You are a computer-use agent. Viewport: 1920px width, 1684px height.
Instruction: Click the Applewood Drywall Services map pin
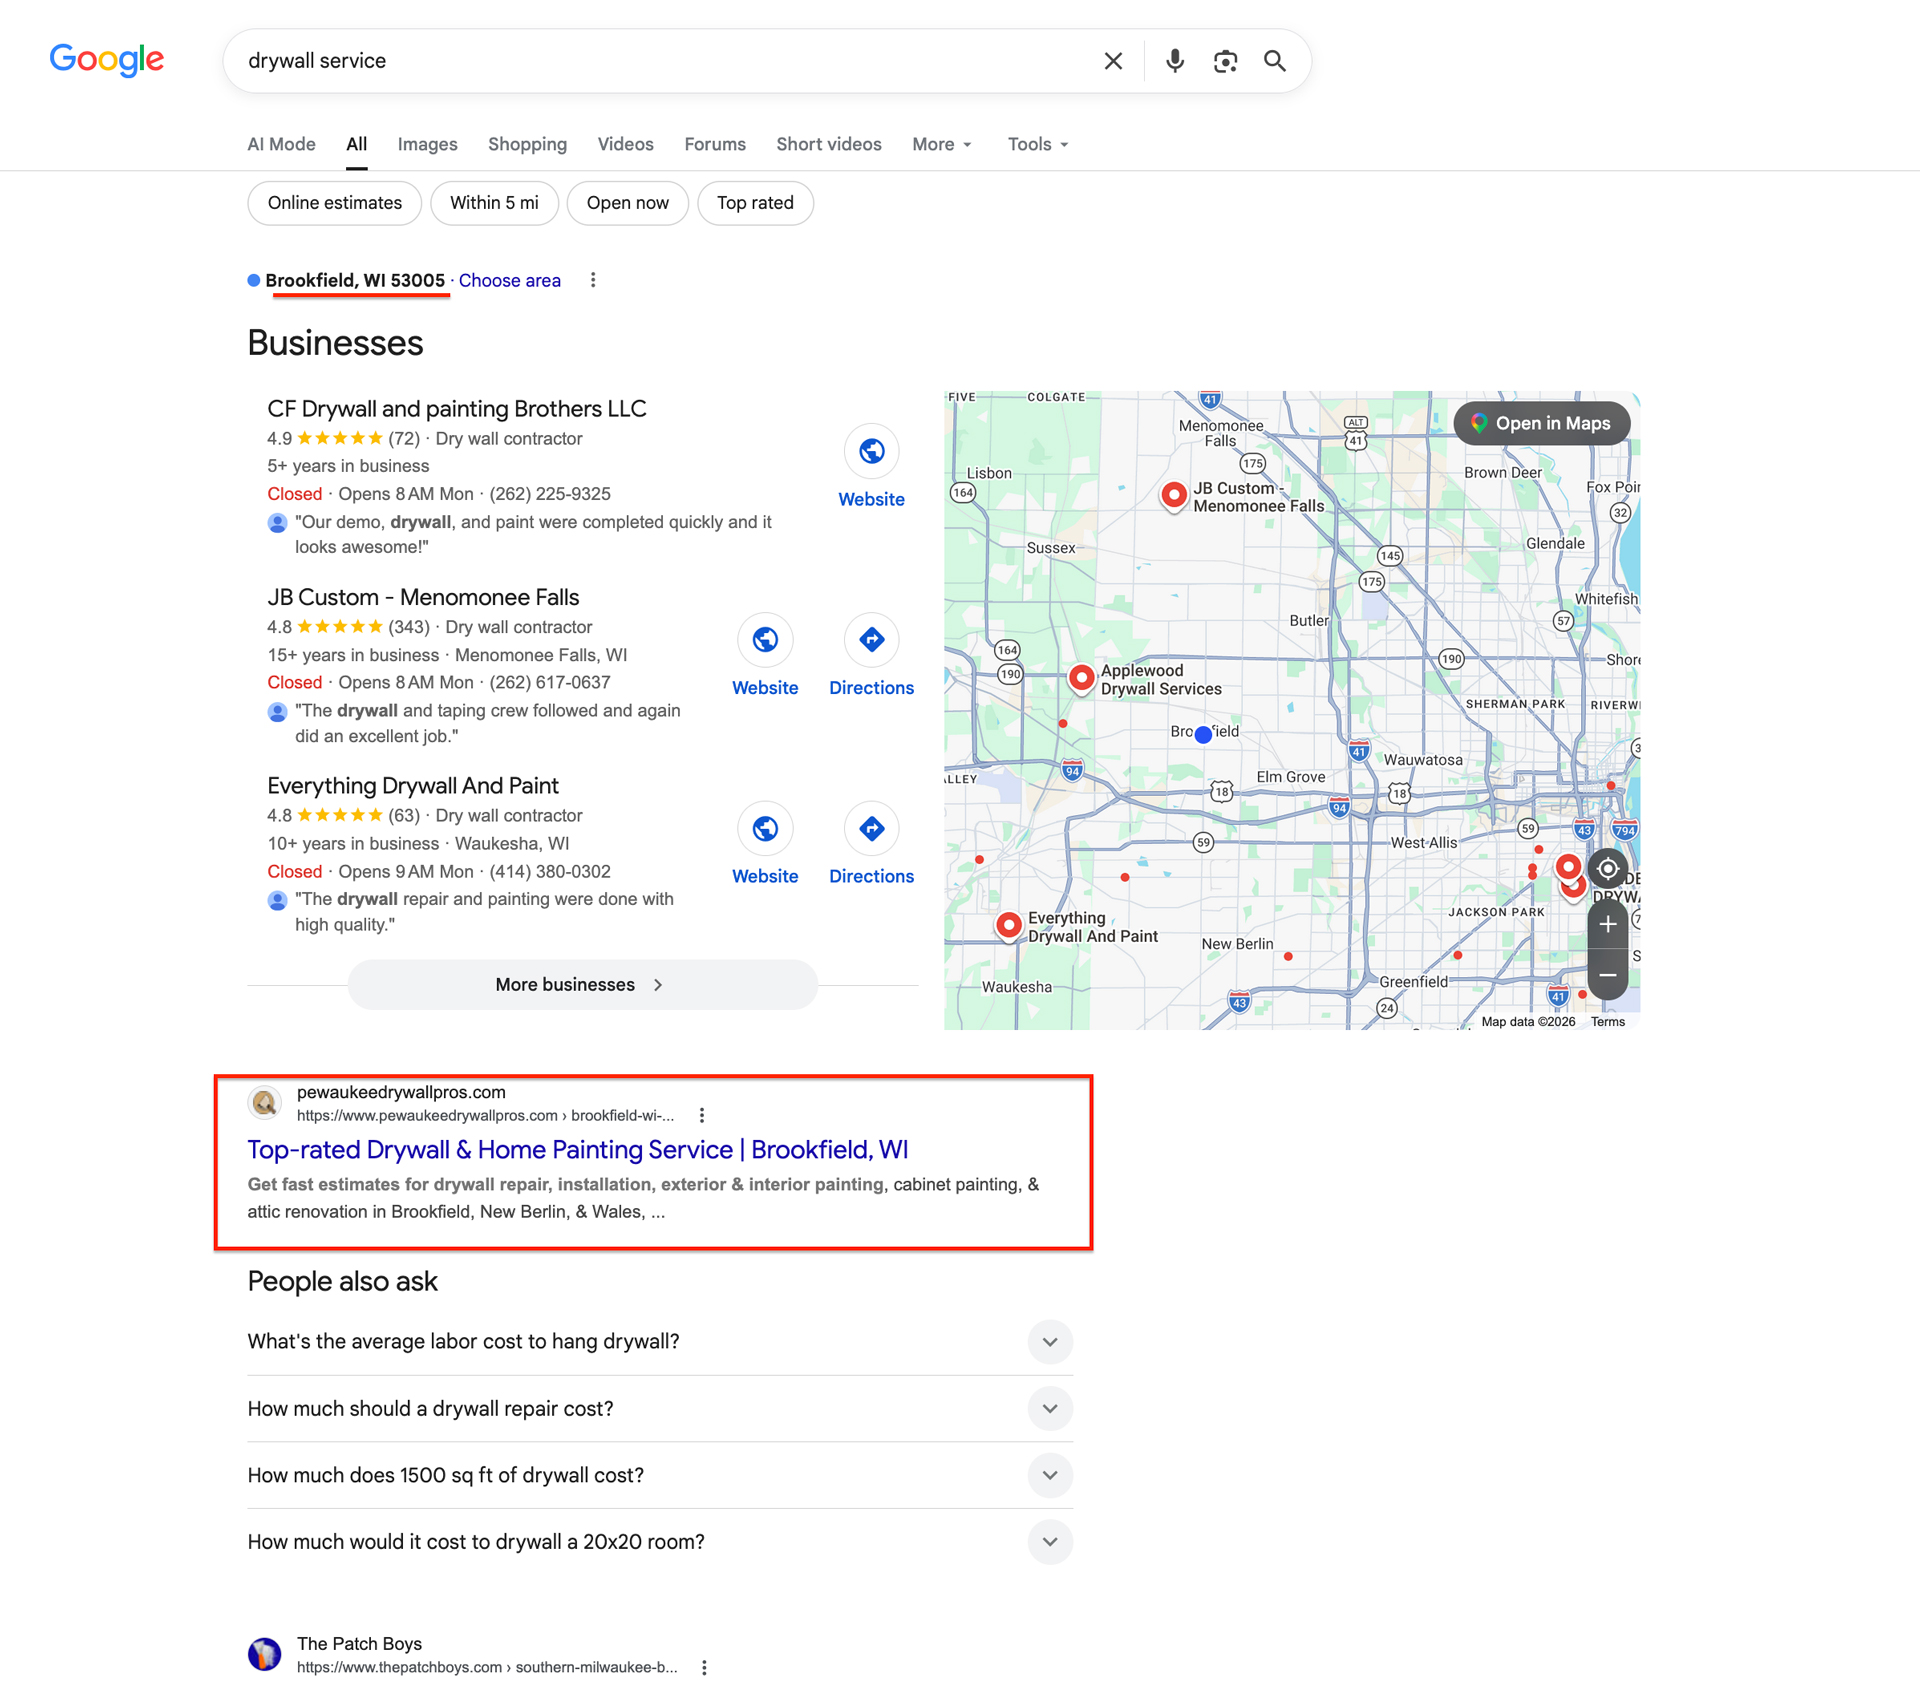coord(1081,678)
